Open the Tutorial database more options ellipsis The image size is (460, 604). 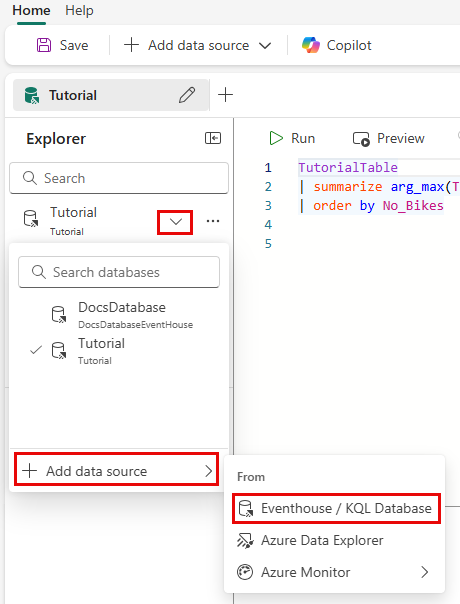(213, 221)
